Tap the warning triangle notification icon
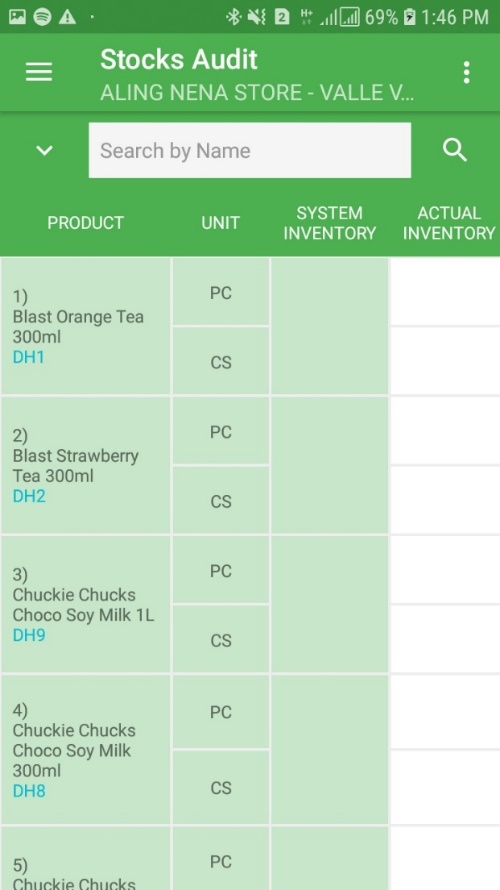This screenshot has height=890, width=500. [x=67, y=17]
